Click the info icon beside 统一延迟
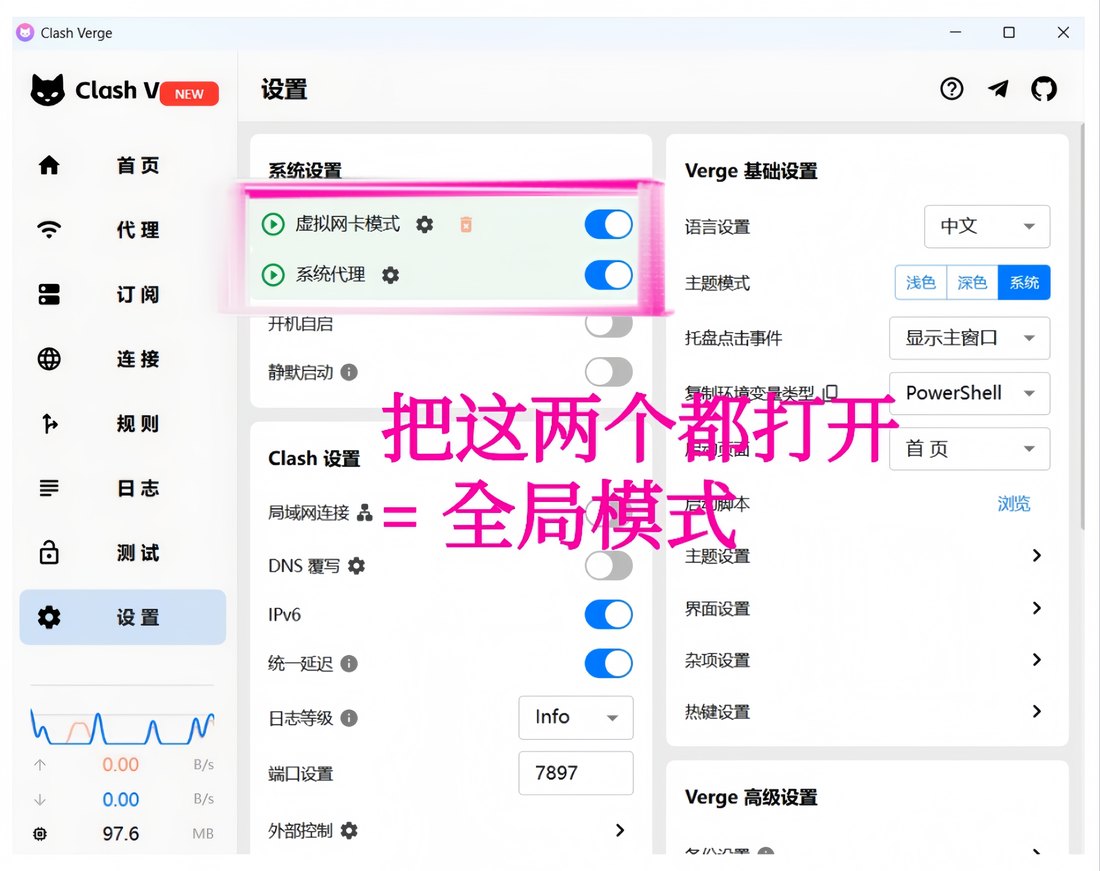The image size is (1100, 871). 349,663
